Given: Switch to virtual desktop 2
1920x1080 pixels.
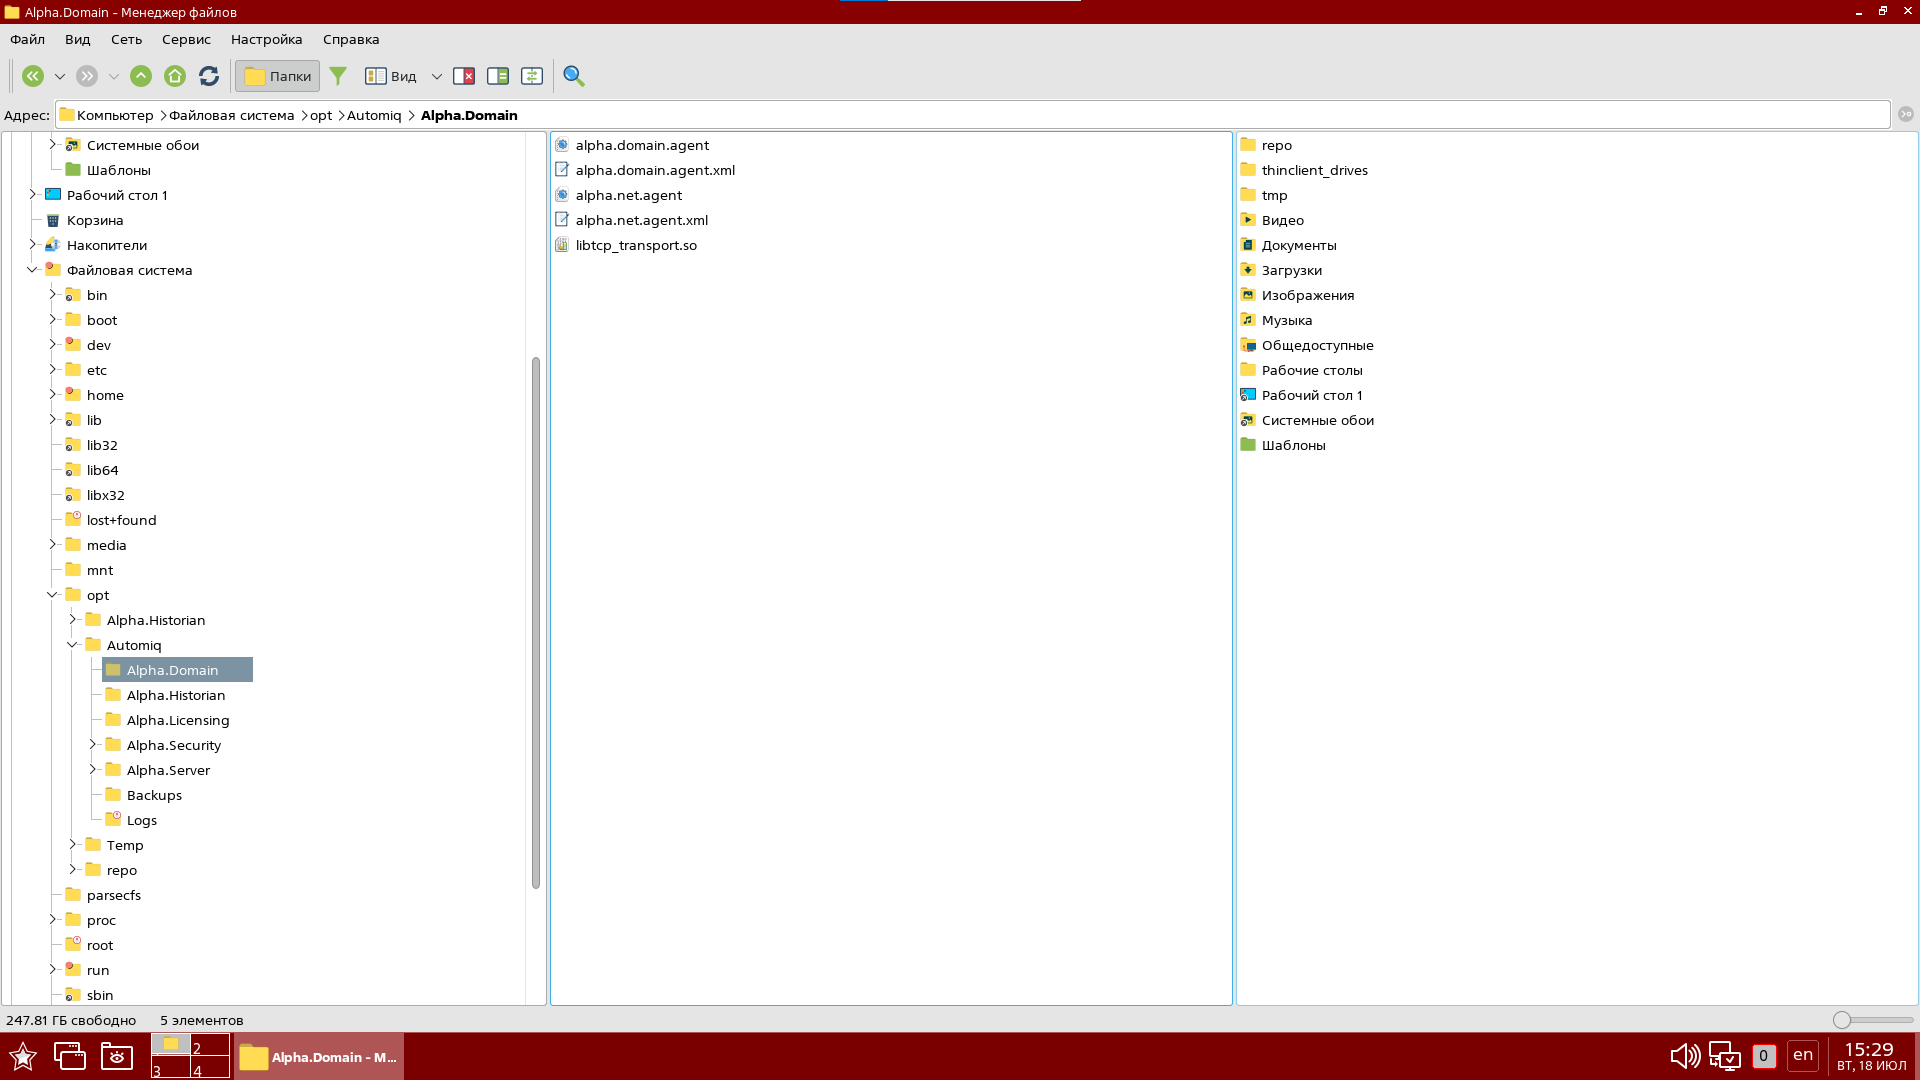Looking at the screenshot, I should (210, 1045).
